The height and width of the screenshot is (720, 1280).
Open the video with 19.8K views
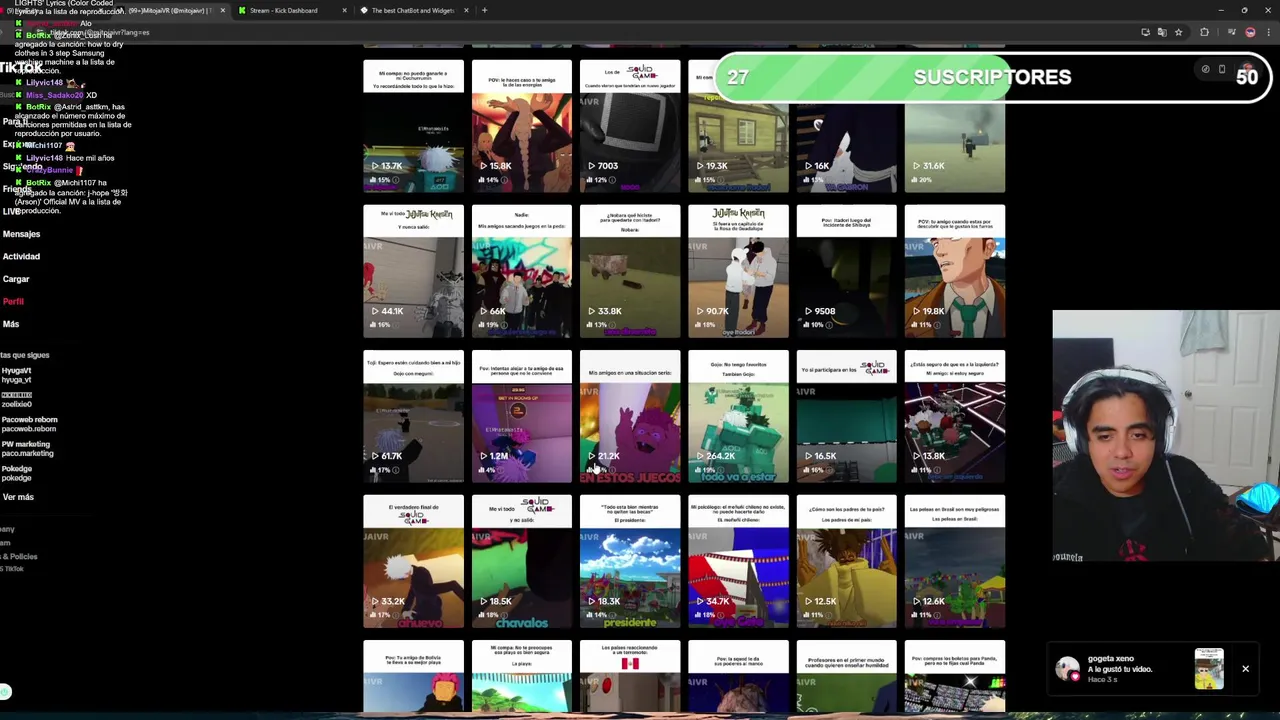point(955,271)
